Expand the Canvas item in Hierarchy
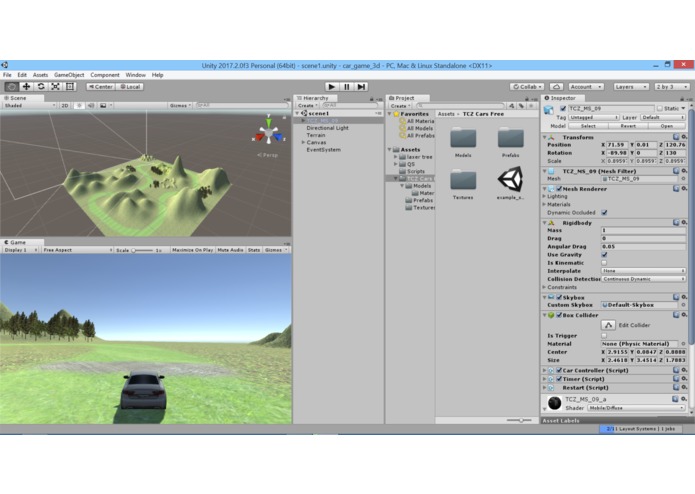The height and width of the screenshot is (494, 695). point(303,142)
